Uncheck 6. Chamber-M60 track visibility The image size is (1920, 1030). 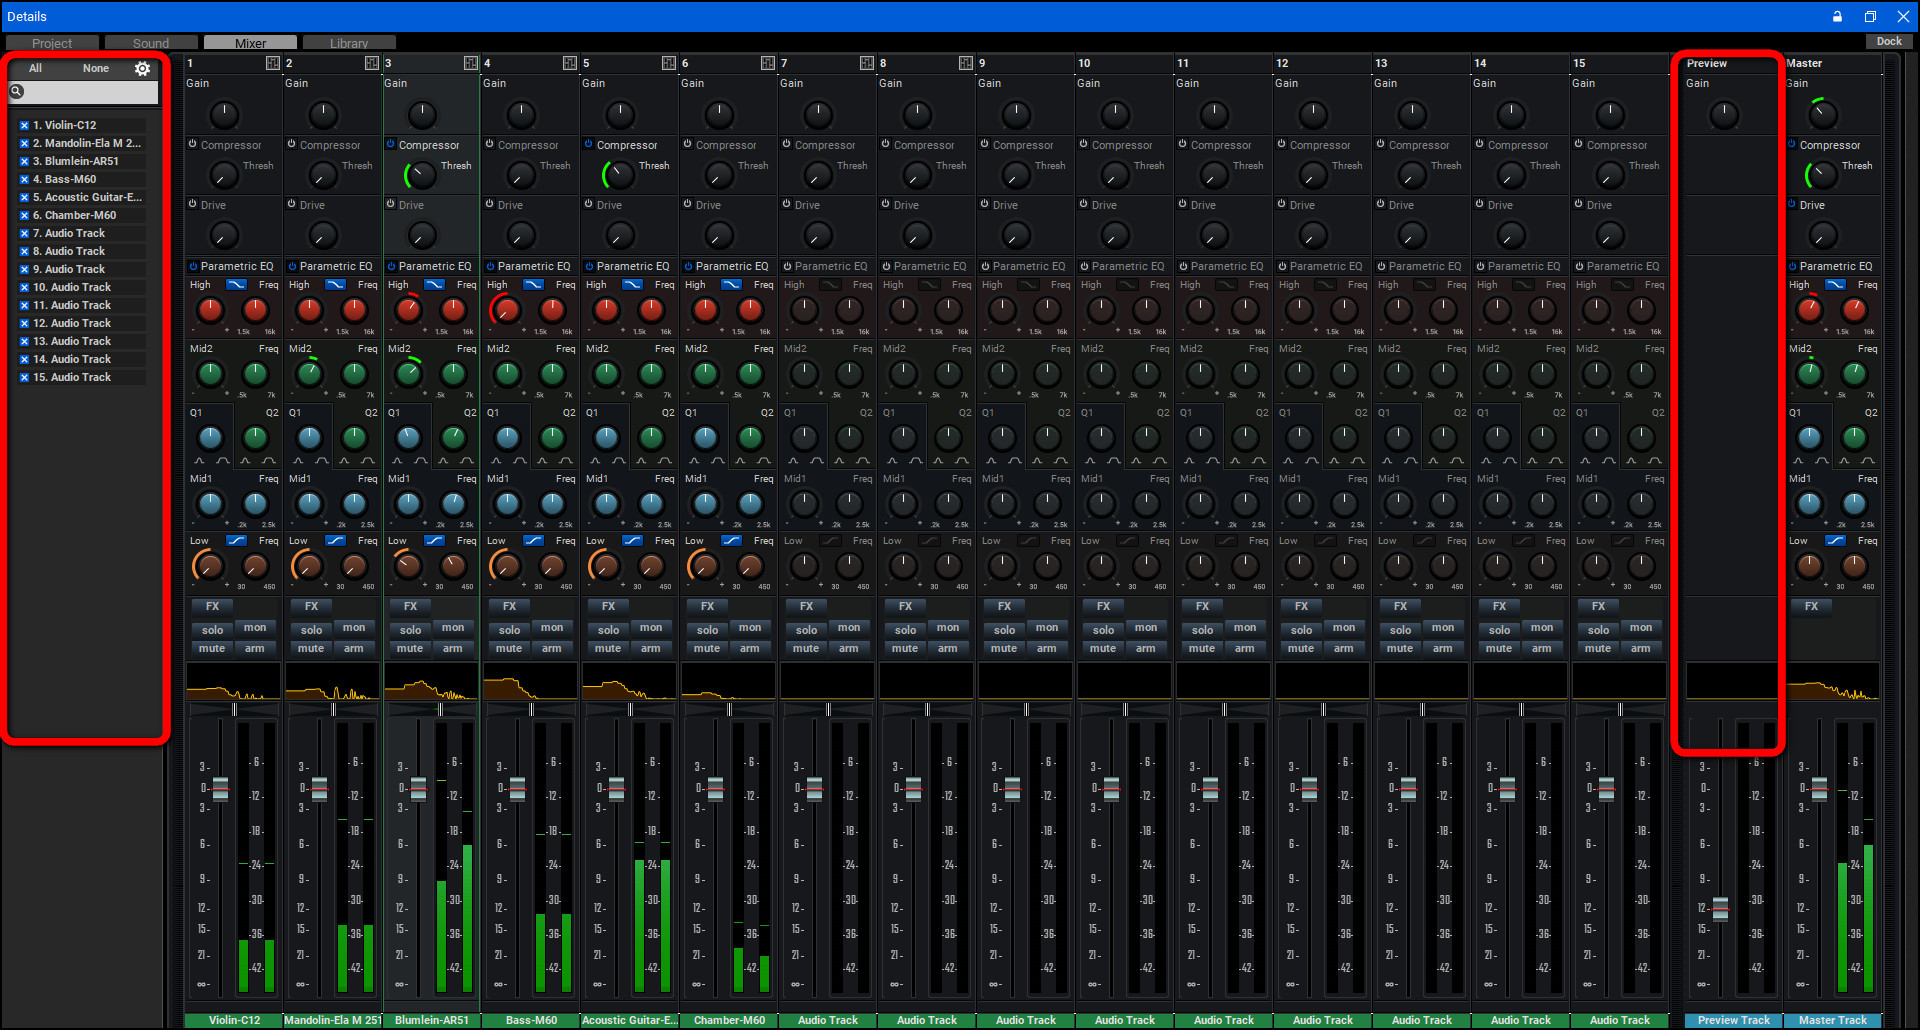[x=24, y=215]
